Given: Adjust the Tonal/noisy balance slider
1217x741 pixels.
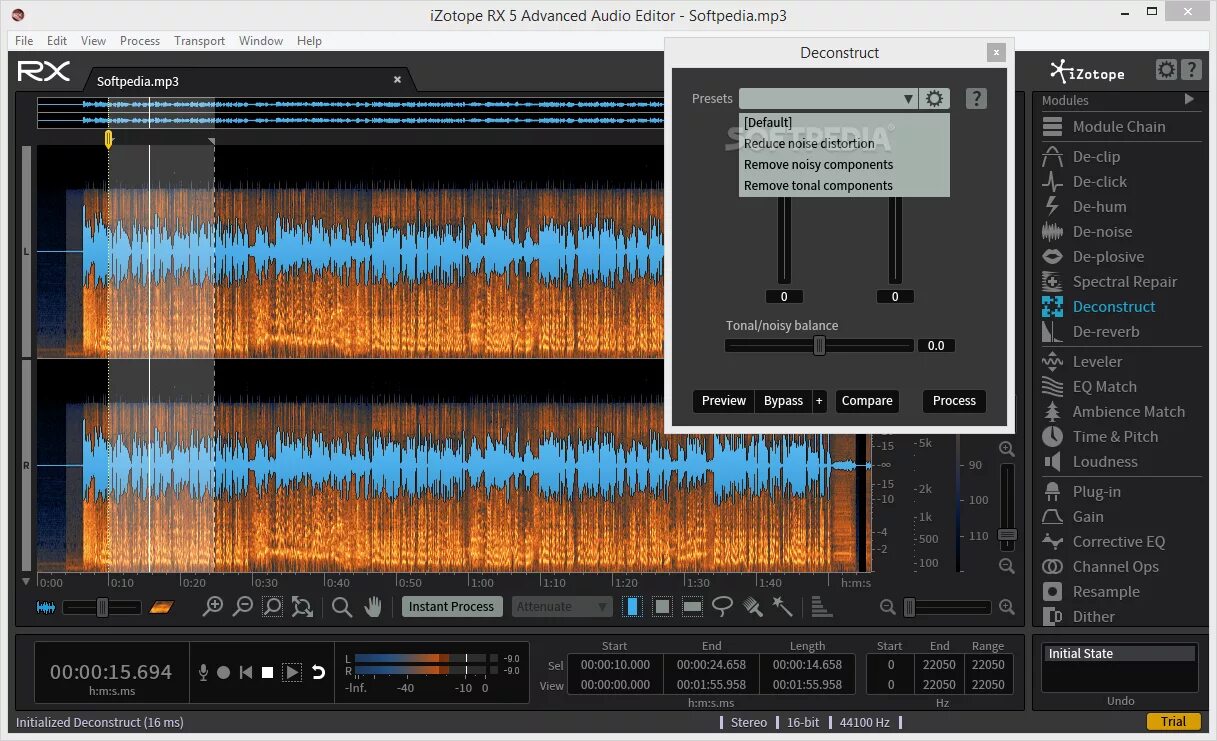Looking at the screenshot, I should [x=820, y=346].
